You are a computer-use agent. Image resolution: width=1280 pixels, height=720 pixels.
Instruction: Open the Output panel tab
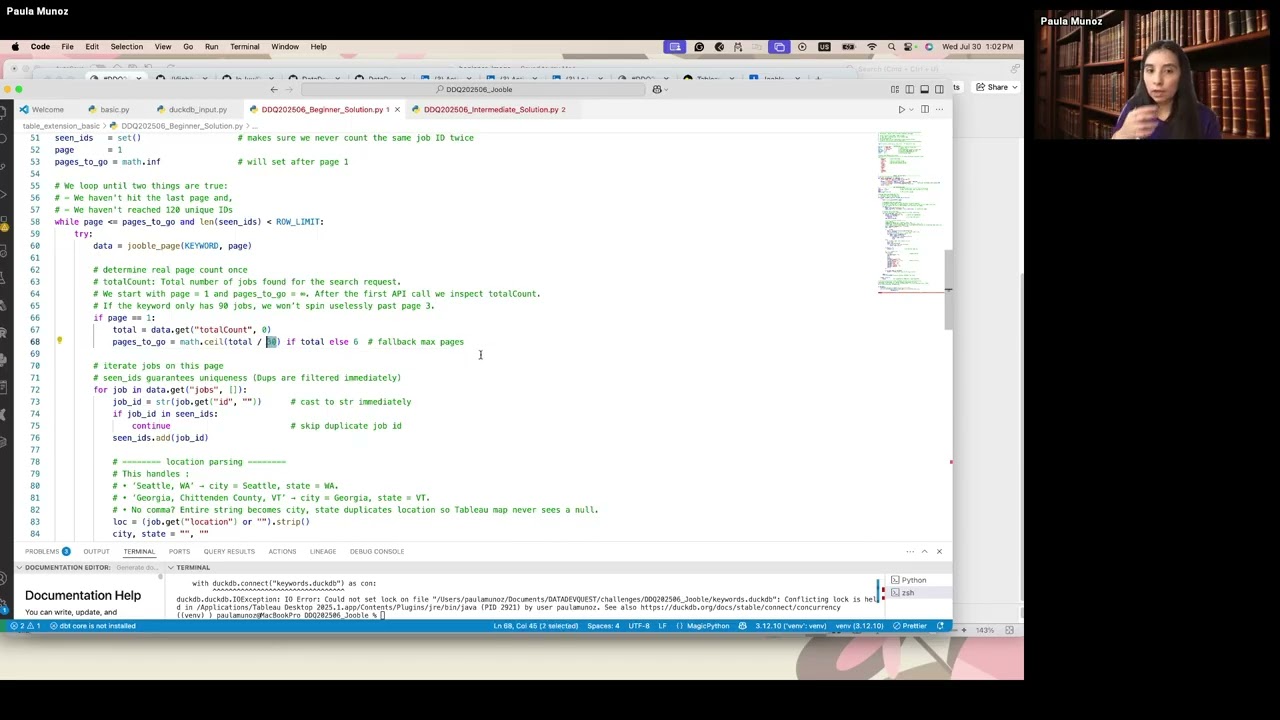coord(96,551)
